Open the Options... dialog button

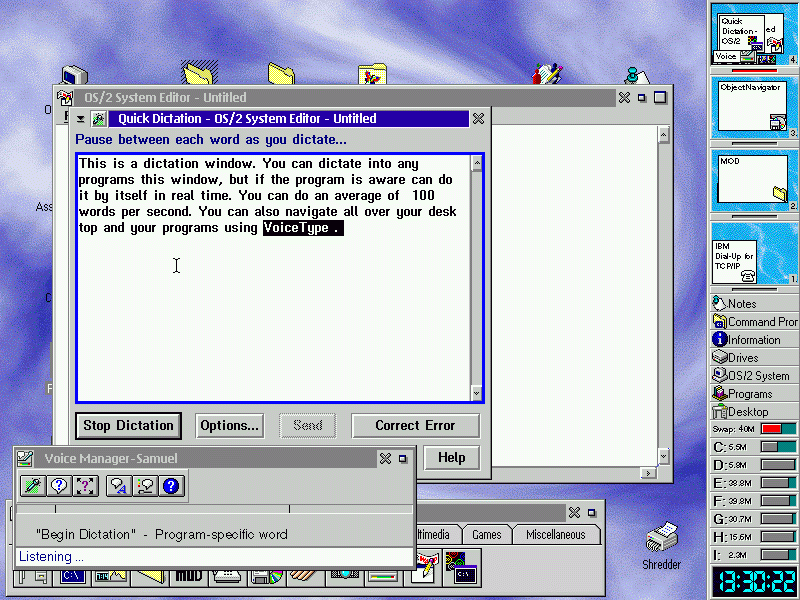[230, 426]
